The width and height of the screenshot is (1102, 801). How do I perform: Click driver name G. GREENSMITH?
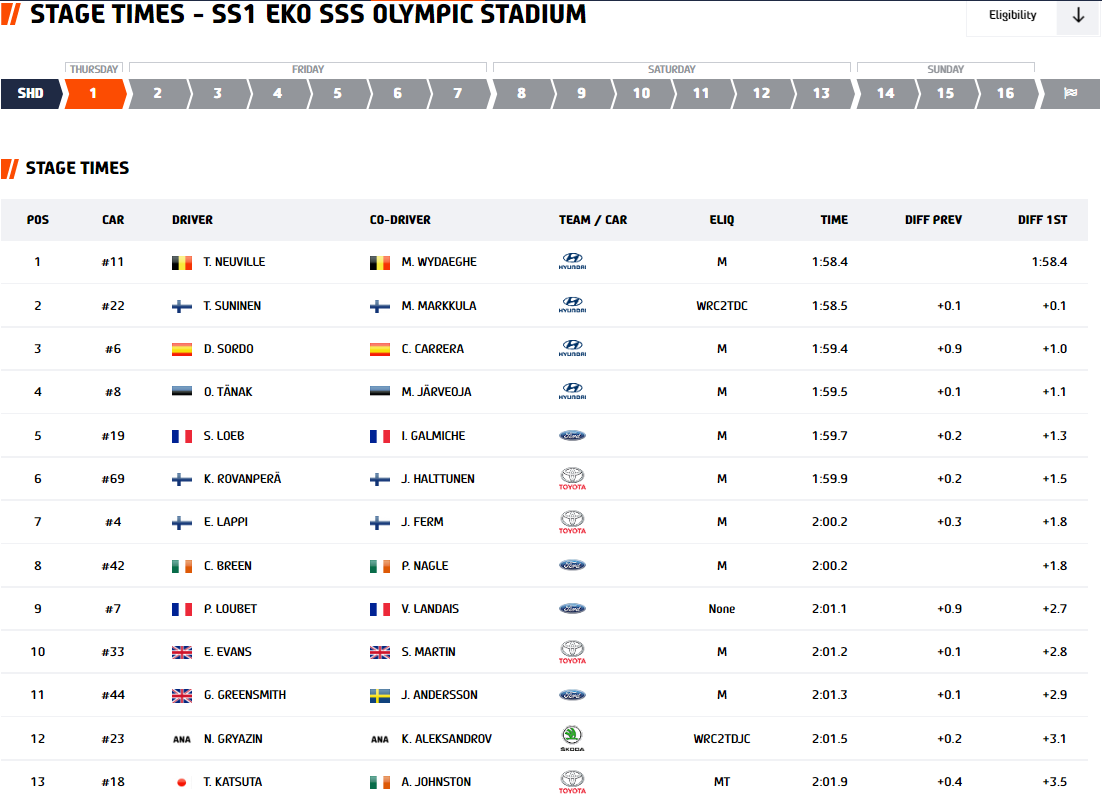coord(245,695)
